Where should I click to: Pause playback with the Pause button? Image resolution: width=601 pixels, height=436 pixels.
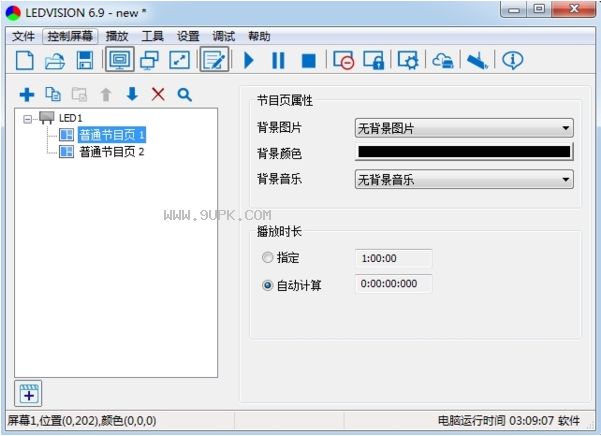tap(278, 61)
